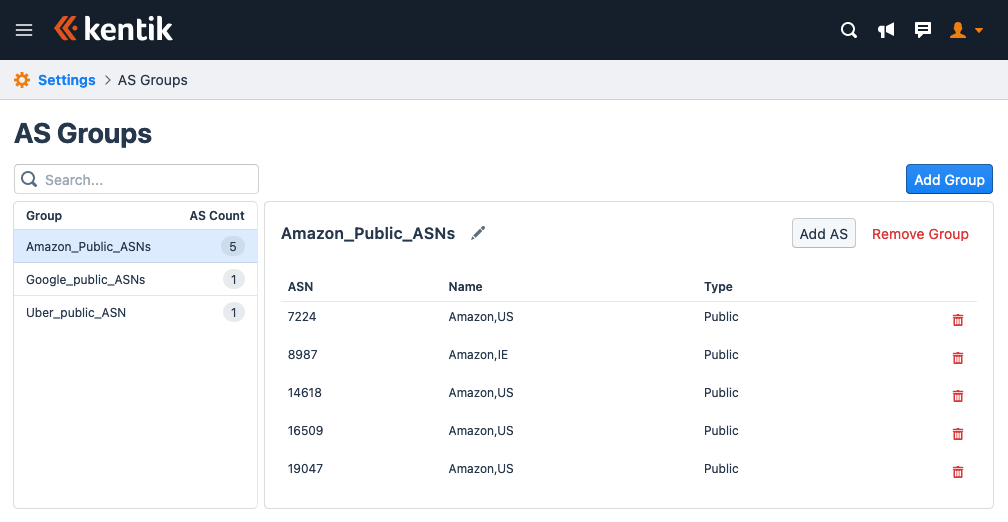Viewport: 1008px width, 522px height.
Task: Click the Add Group button
Action: click(x=949, y=179)
